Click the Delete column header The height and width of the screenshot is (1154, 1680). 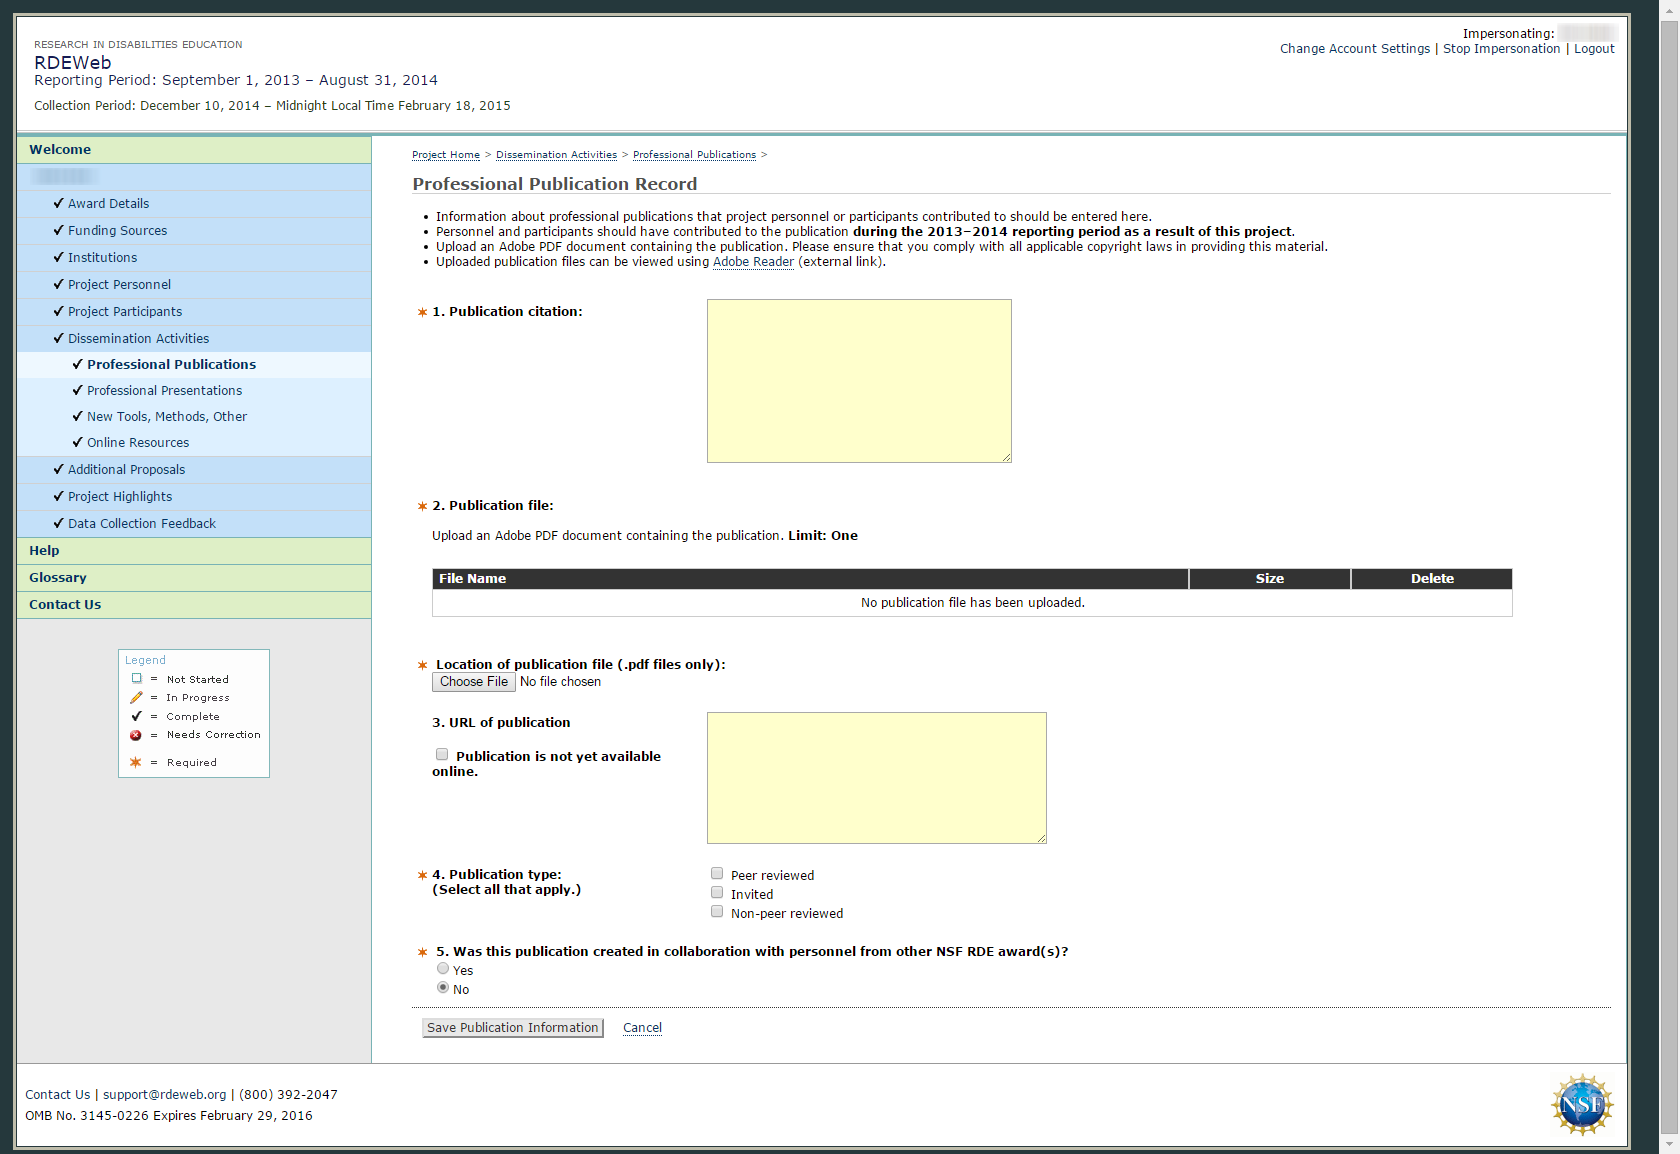coord(1432,579)
